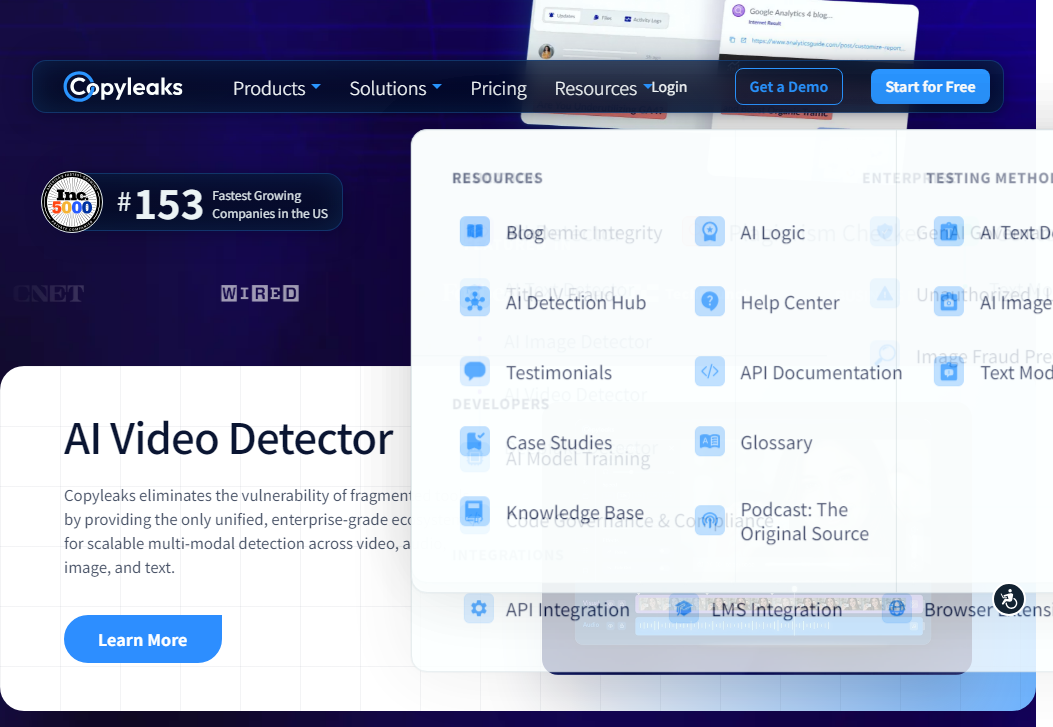
Task: Click the AI Image camera icon
Action: pyautogui.click(x=949, y=302)
